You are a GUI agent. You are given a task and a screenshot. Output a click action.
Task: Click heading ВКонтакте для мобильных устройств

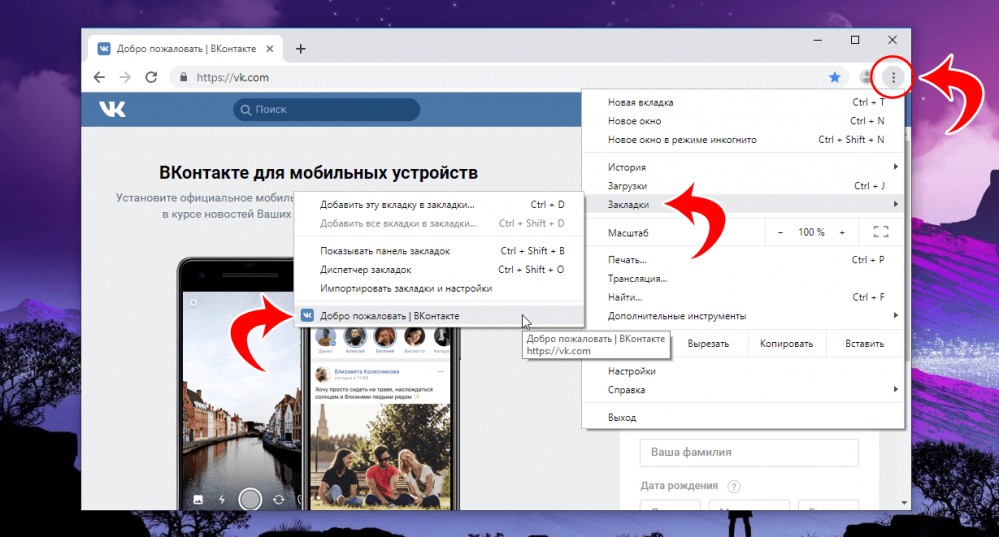(x=318, y=173)
